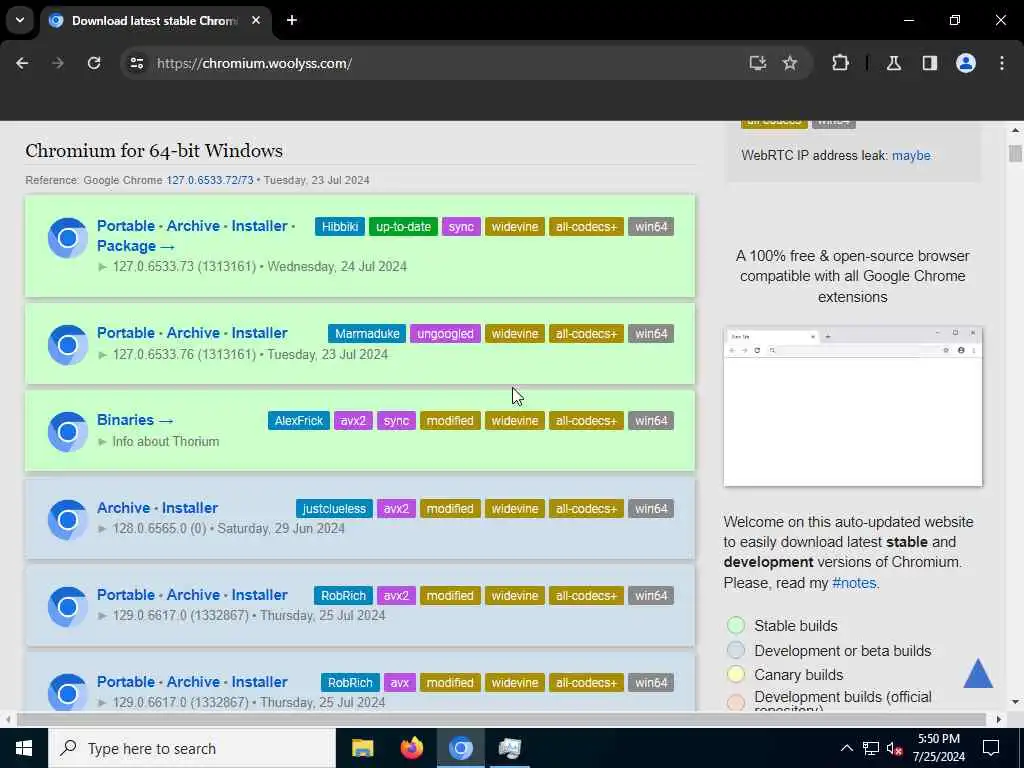
Task: Click the sync tag in Hibbiki row
Action: [461, 227]
